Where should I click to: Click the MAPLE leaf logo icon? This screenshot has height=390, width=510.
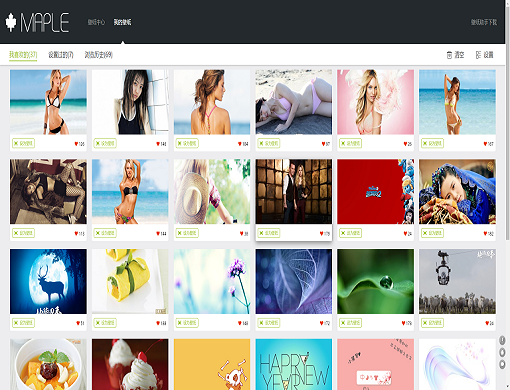[11, 22]
